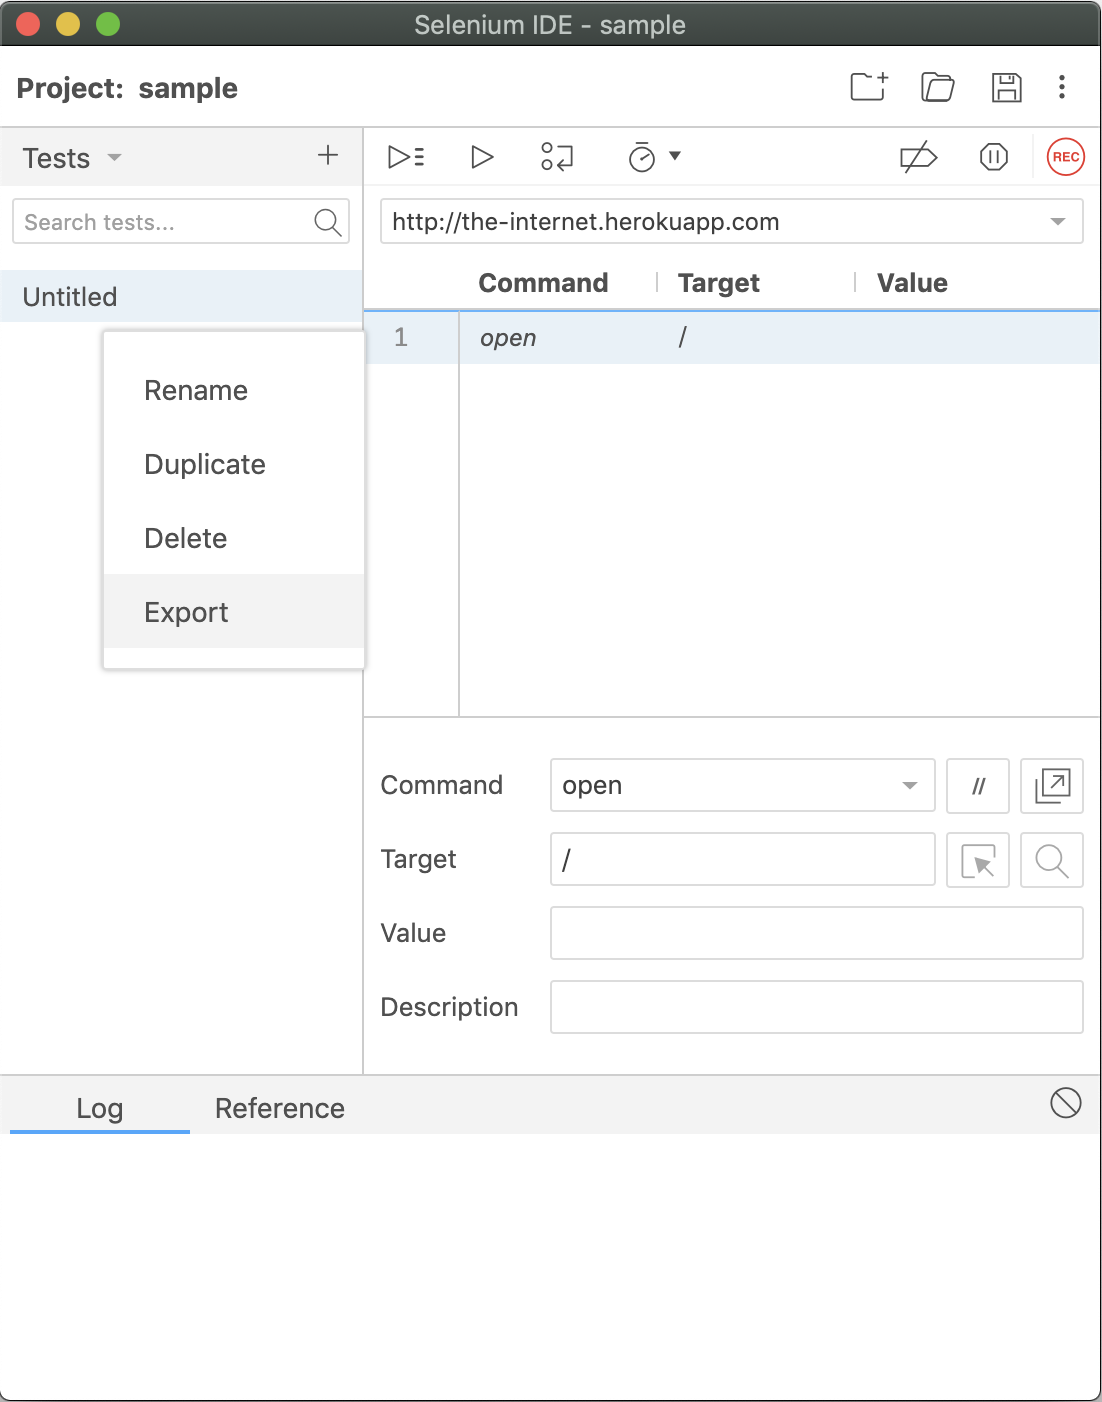The height and width of the screenshot is (1402, 1102).
Task: Choose Export from the context menu
Action: tap(187, 612)
